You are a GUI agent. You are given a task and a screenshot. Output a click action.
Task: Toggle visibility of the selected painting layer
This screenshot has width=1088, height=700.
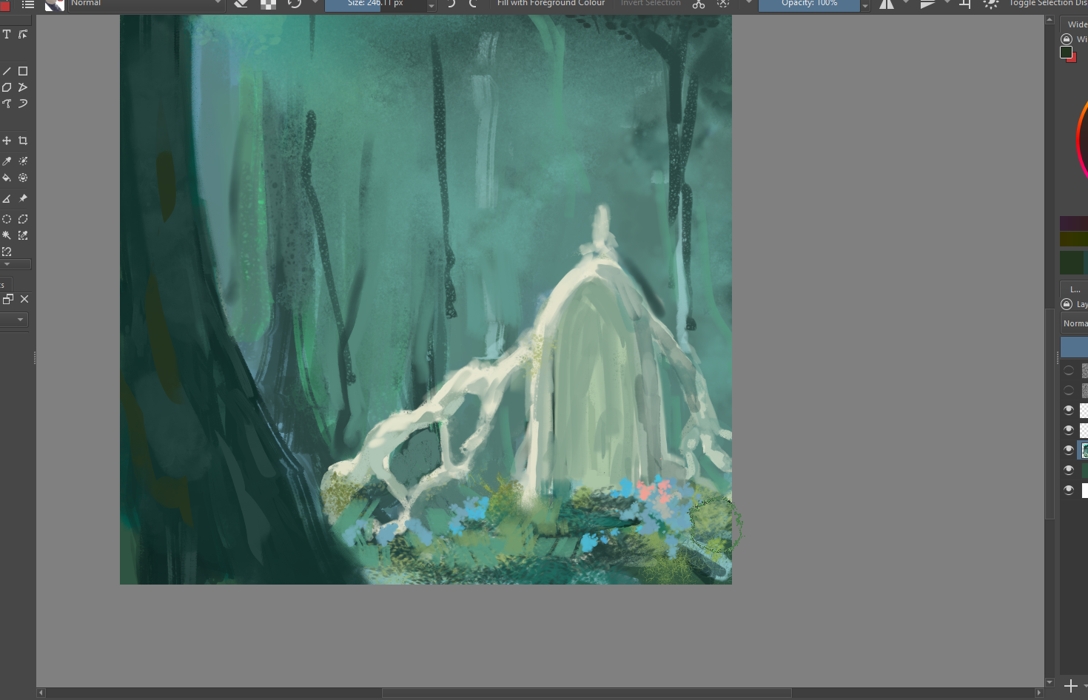(1068, 450)
